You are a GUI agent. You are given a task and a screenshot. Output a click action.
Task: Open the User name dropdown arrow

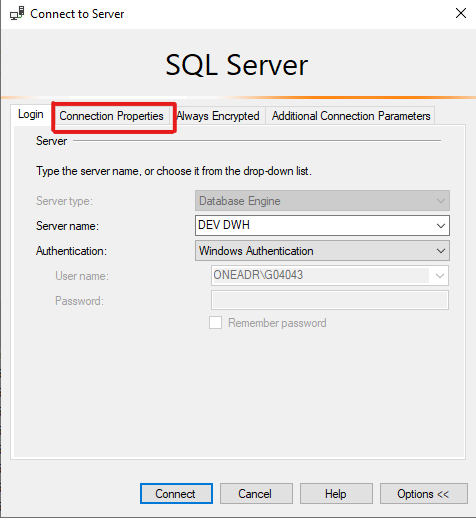440,276
